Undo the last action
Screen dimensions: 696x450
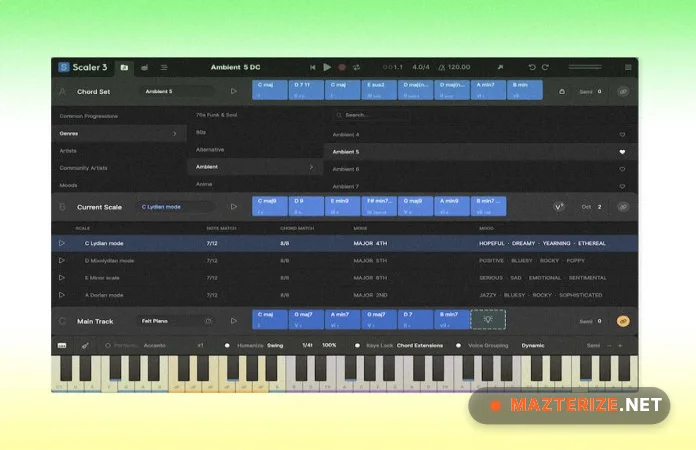point(532,67)
